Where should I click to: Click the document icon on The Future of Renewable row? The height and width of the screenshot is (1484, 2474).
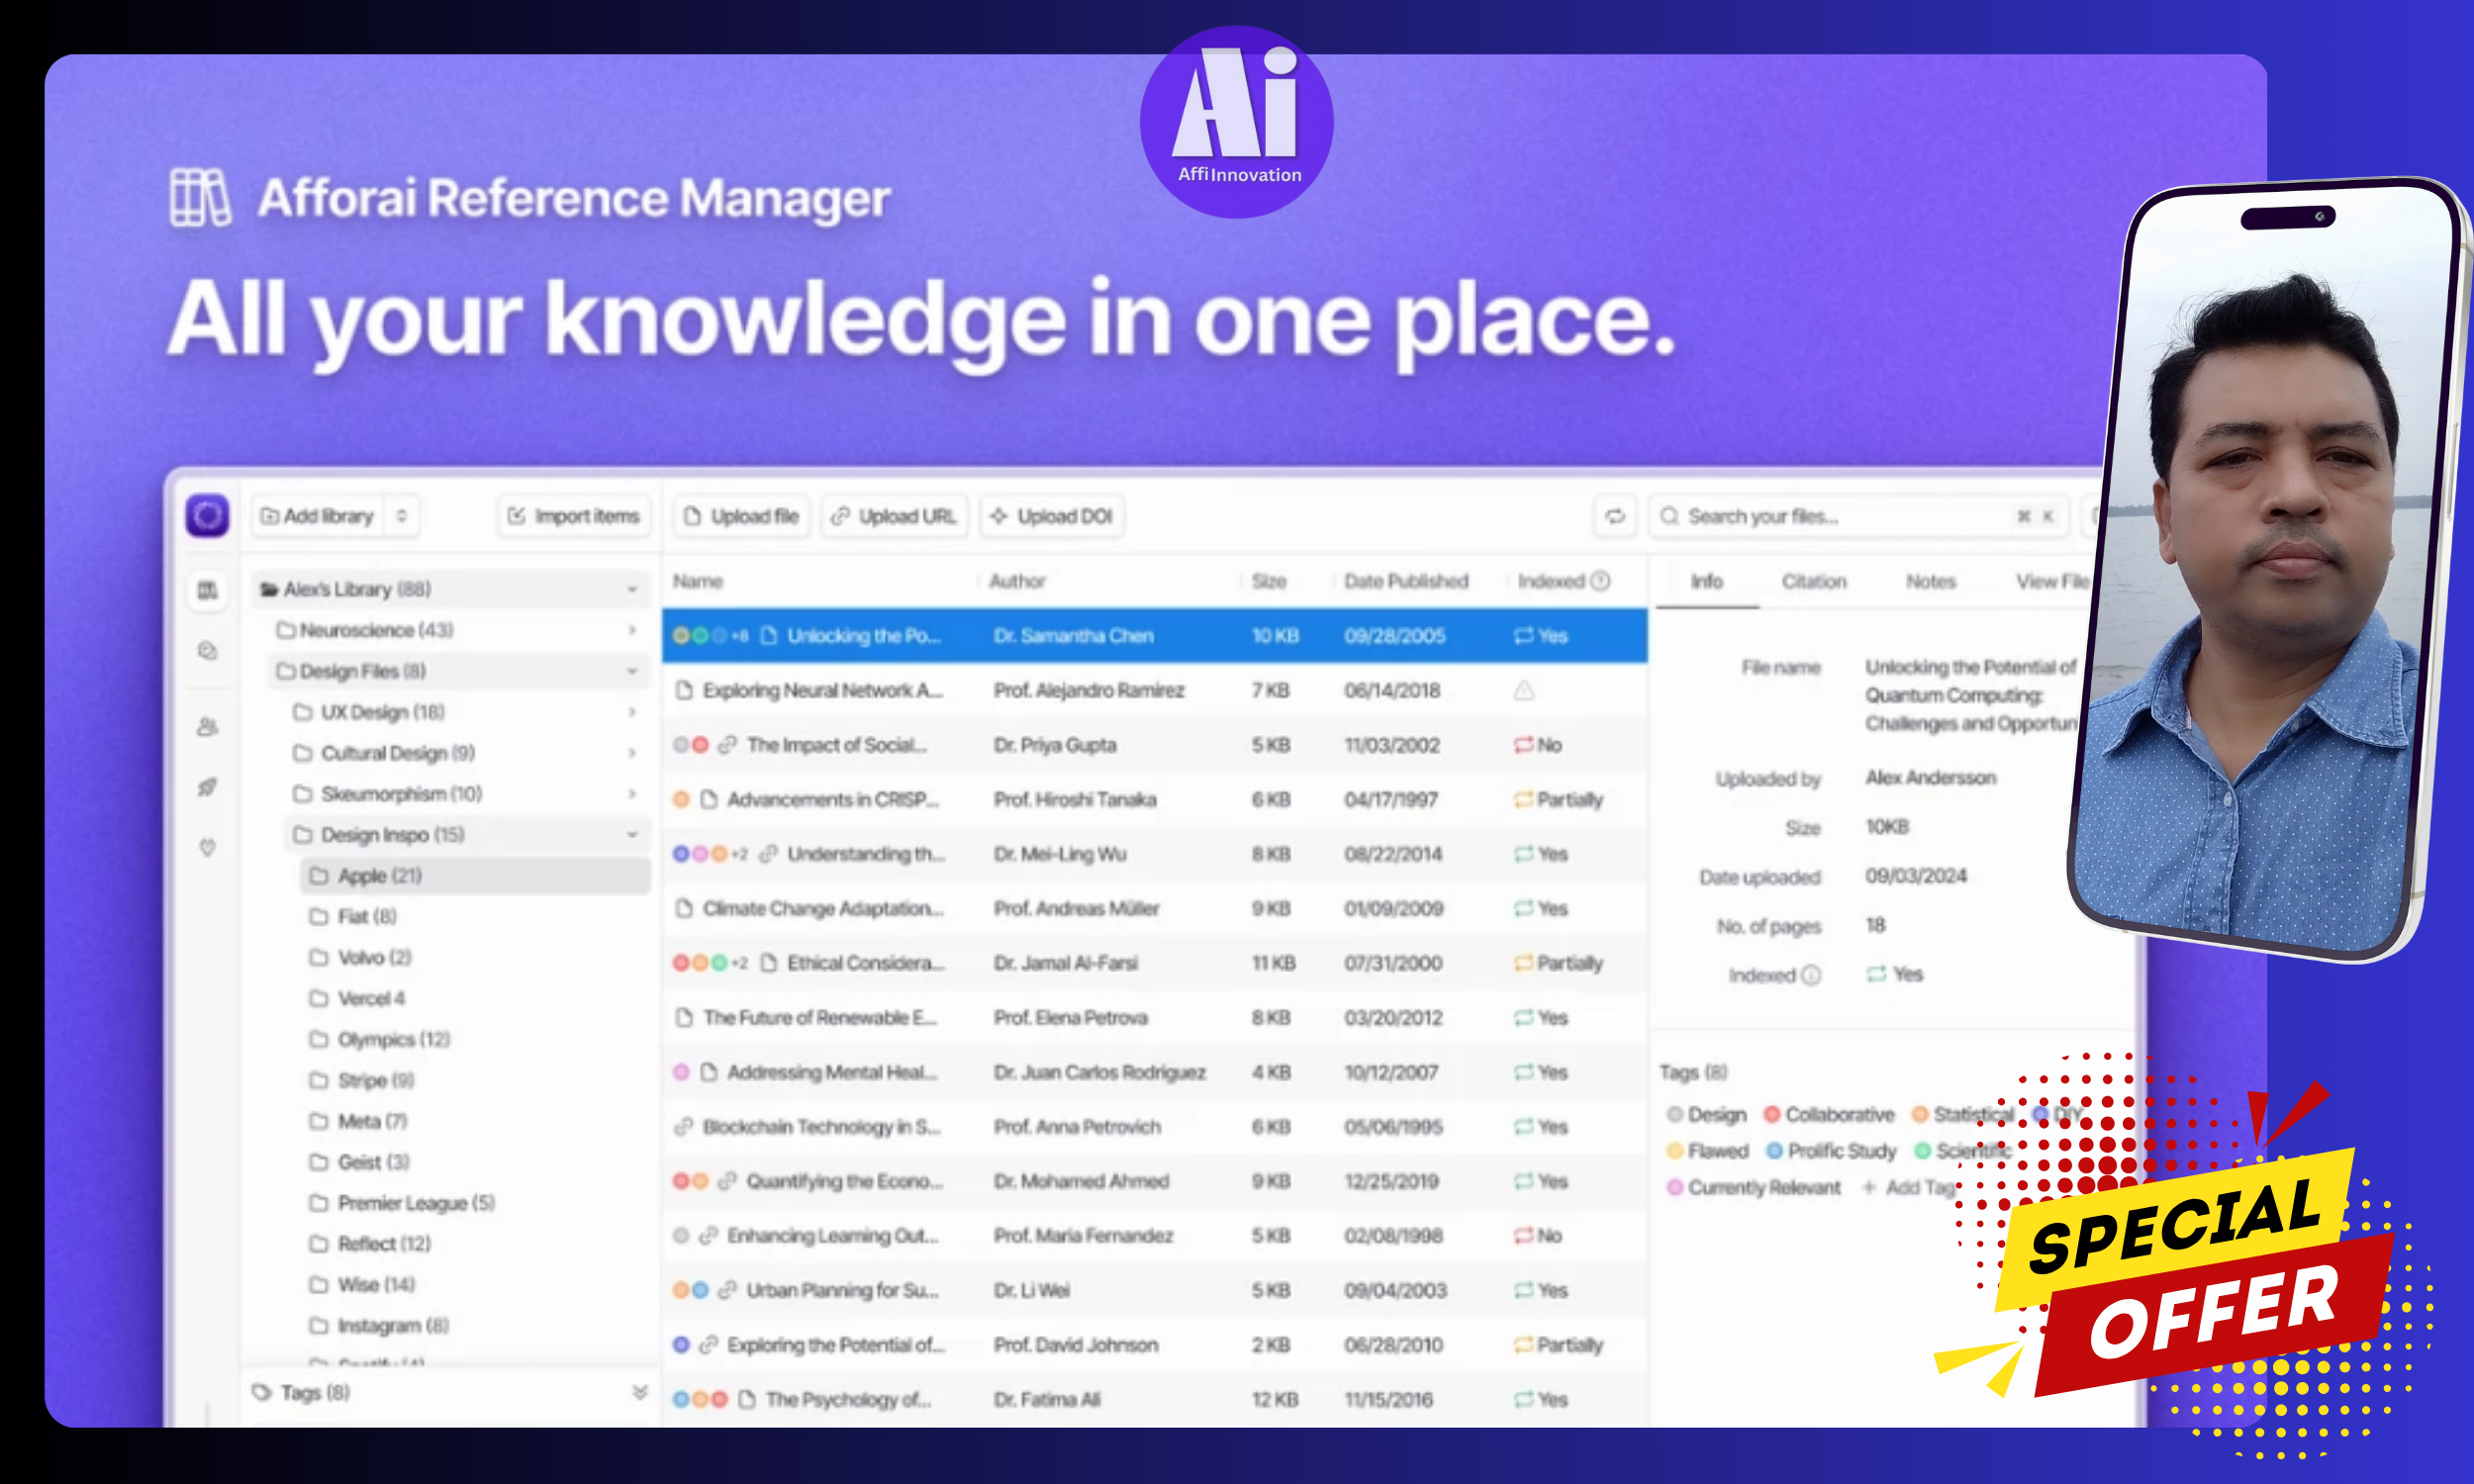pos(684,1018)
